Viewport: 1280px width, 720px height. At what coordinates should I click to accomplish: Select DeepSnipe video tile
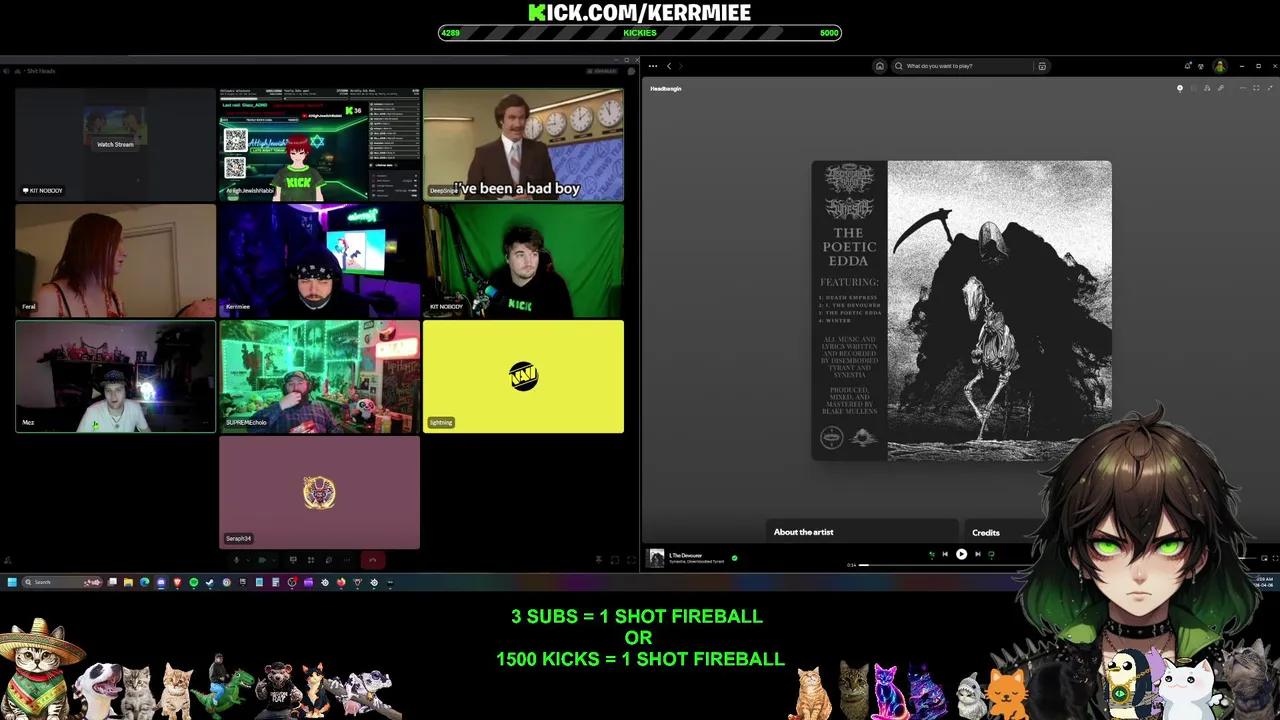pos(523,145)
